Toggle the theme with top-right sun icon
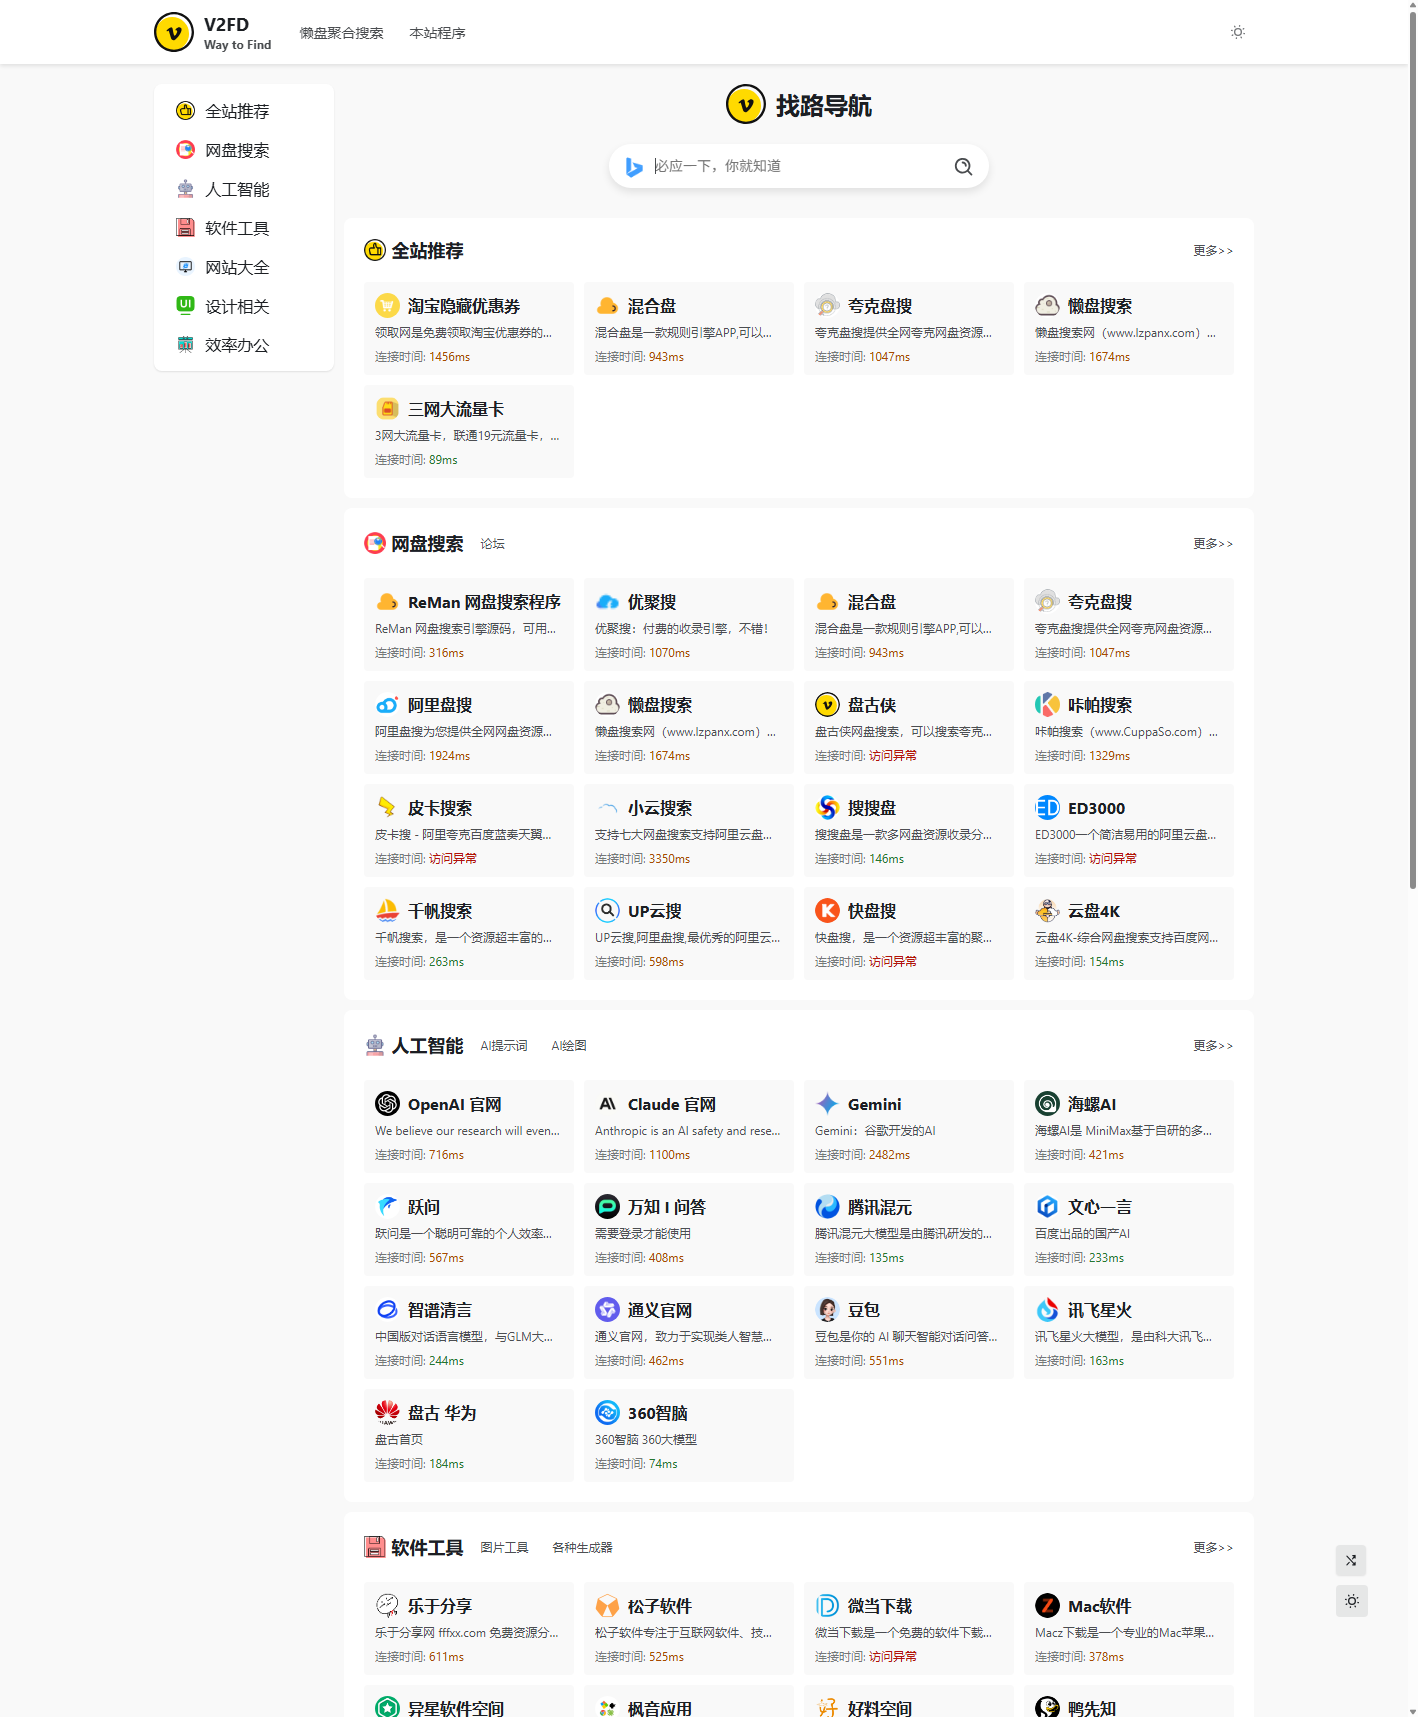1418x1717 pixels. point(1238,32)
